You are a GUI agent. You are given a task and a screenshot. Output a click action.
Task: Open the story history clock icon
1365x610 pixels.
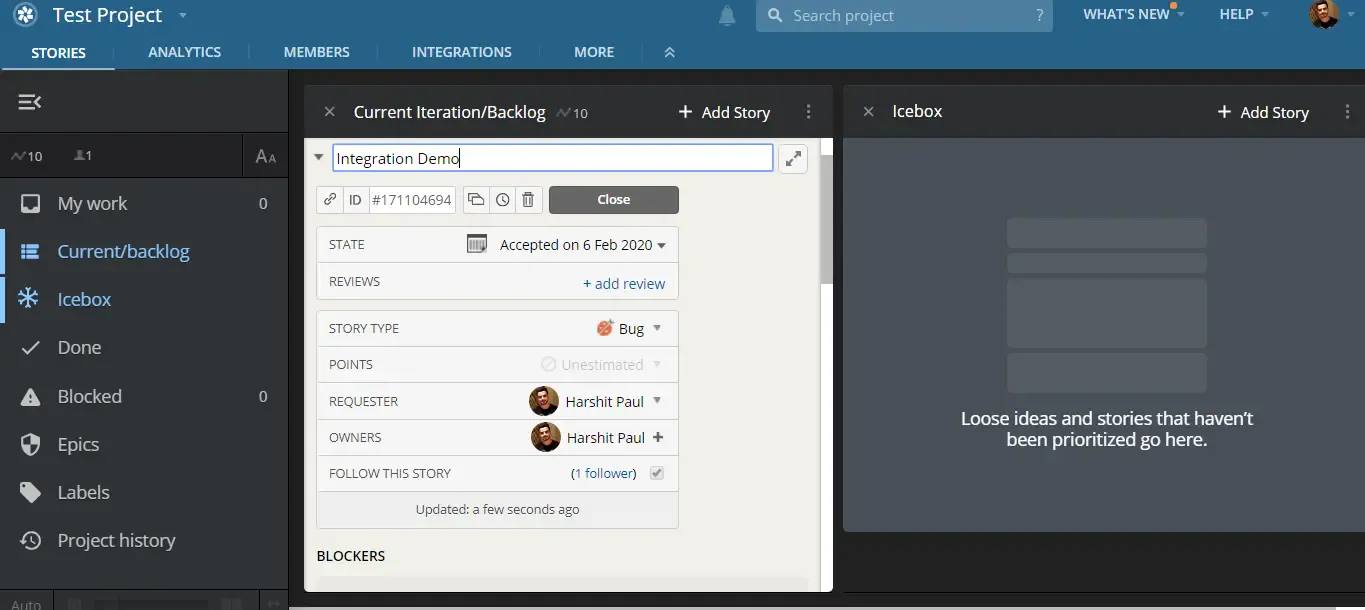502,199
